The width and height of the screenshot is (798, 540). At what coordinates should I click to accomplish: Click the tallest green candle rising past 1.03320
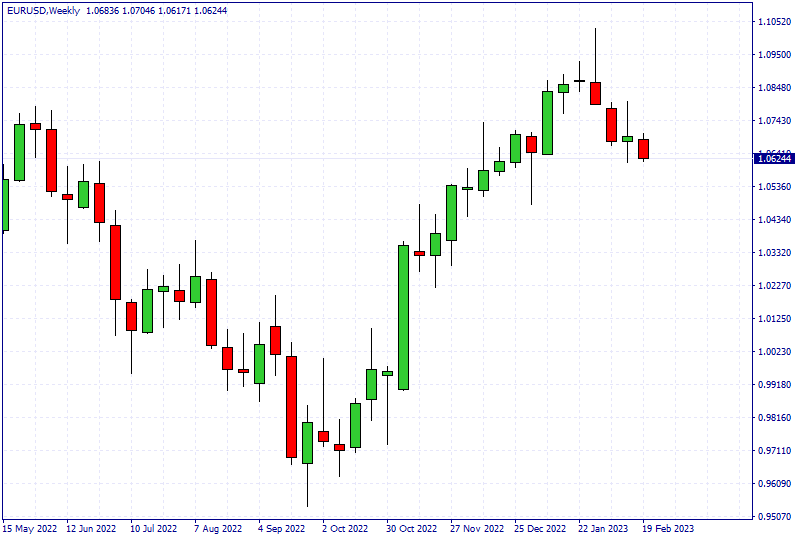coord(403,318)
